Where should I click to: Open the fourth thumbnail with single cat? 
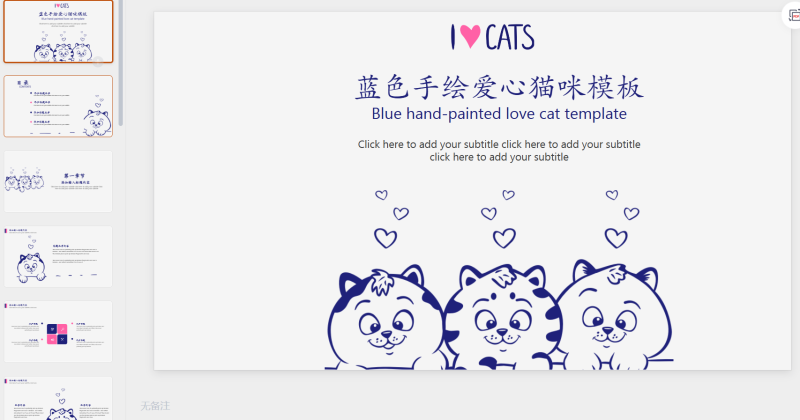pyautogui.click(x=58, y=257)
